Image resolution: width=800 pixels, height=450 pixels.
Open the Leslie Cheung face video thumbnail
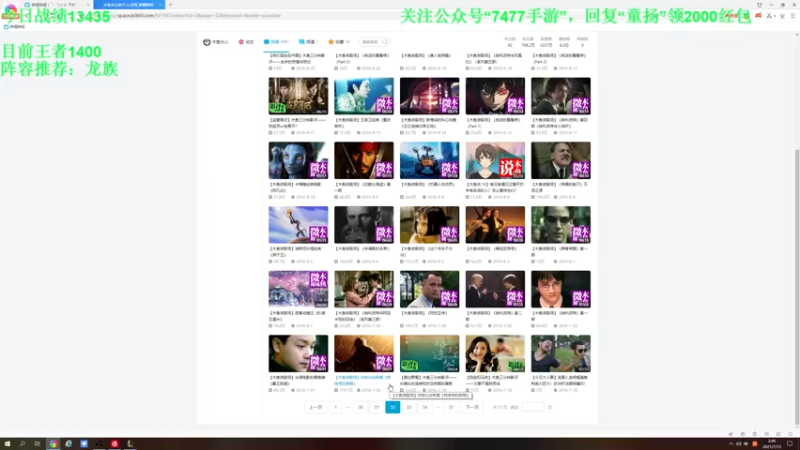tap(298, 354)
